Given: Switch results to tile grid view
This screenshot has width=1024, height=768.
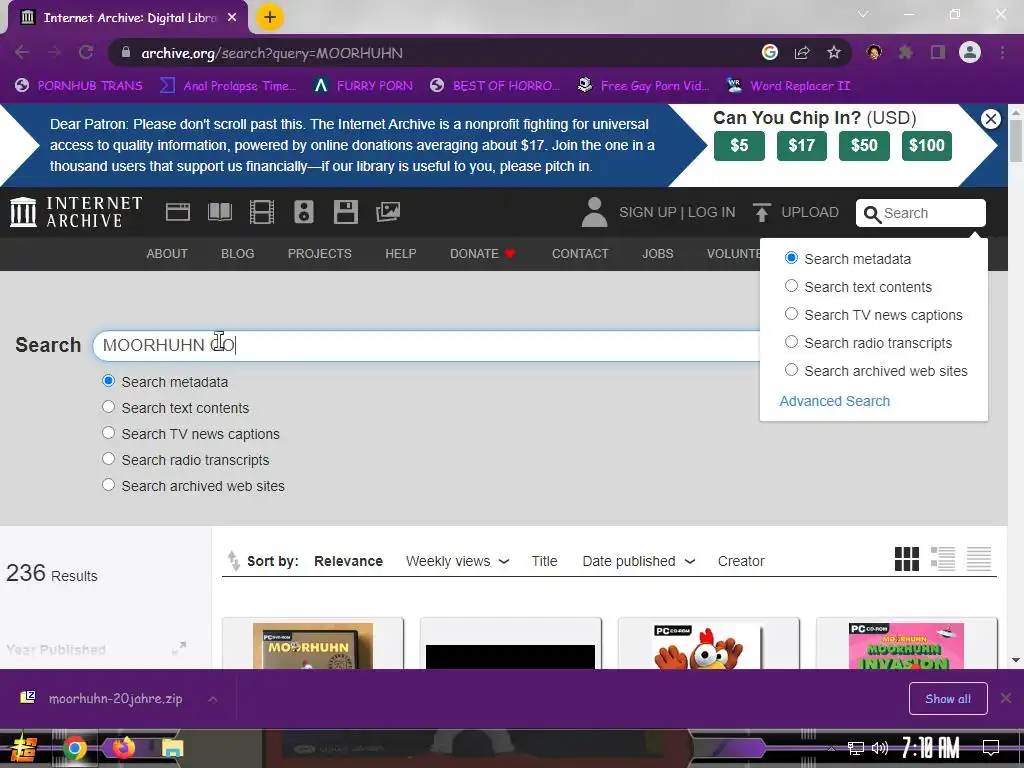Looking at the screenshot, I should point(906,559).
